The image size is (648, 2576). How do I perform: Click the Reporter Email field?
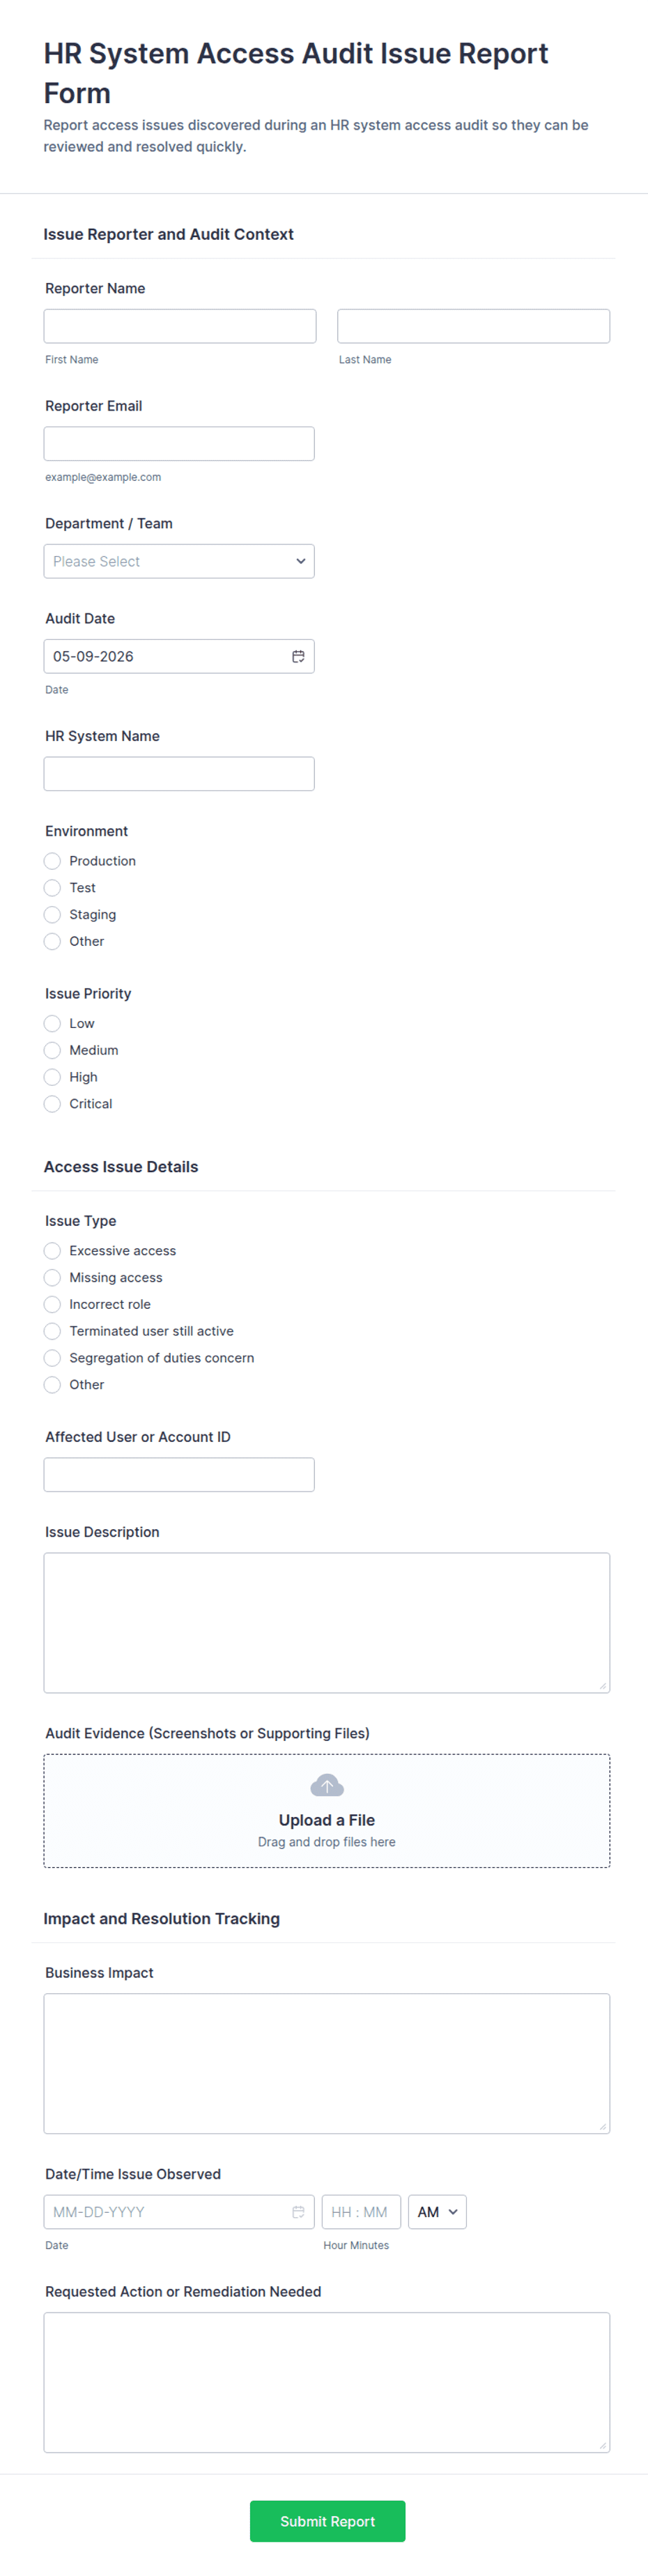click(179, 444)
